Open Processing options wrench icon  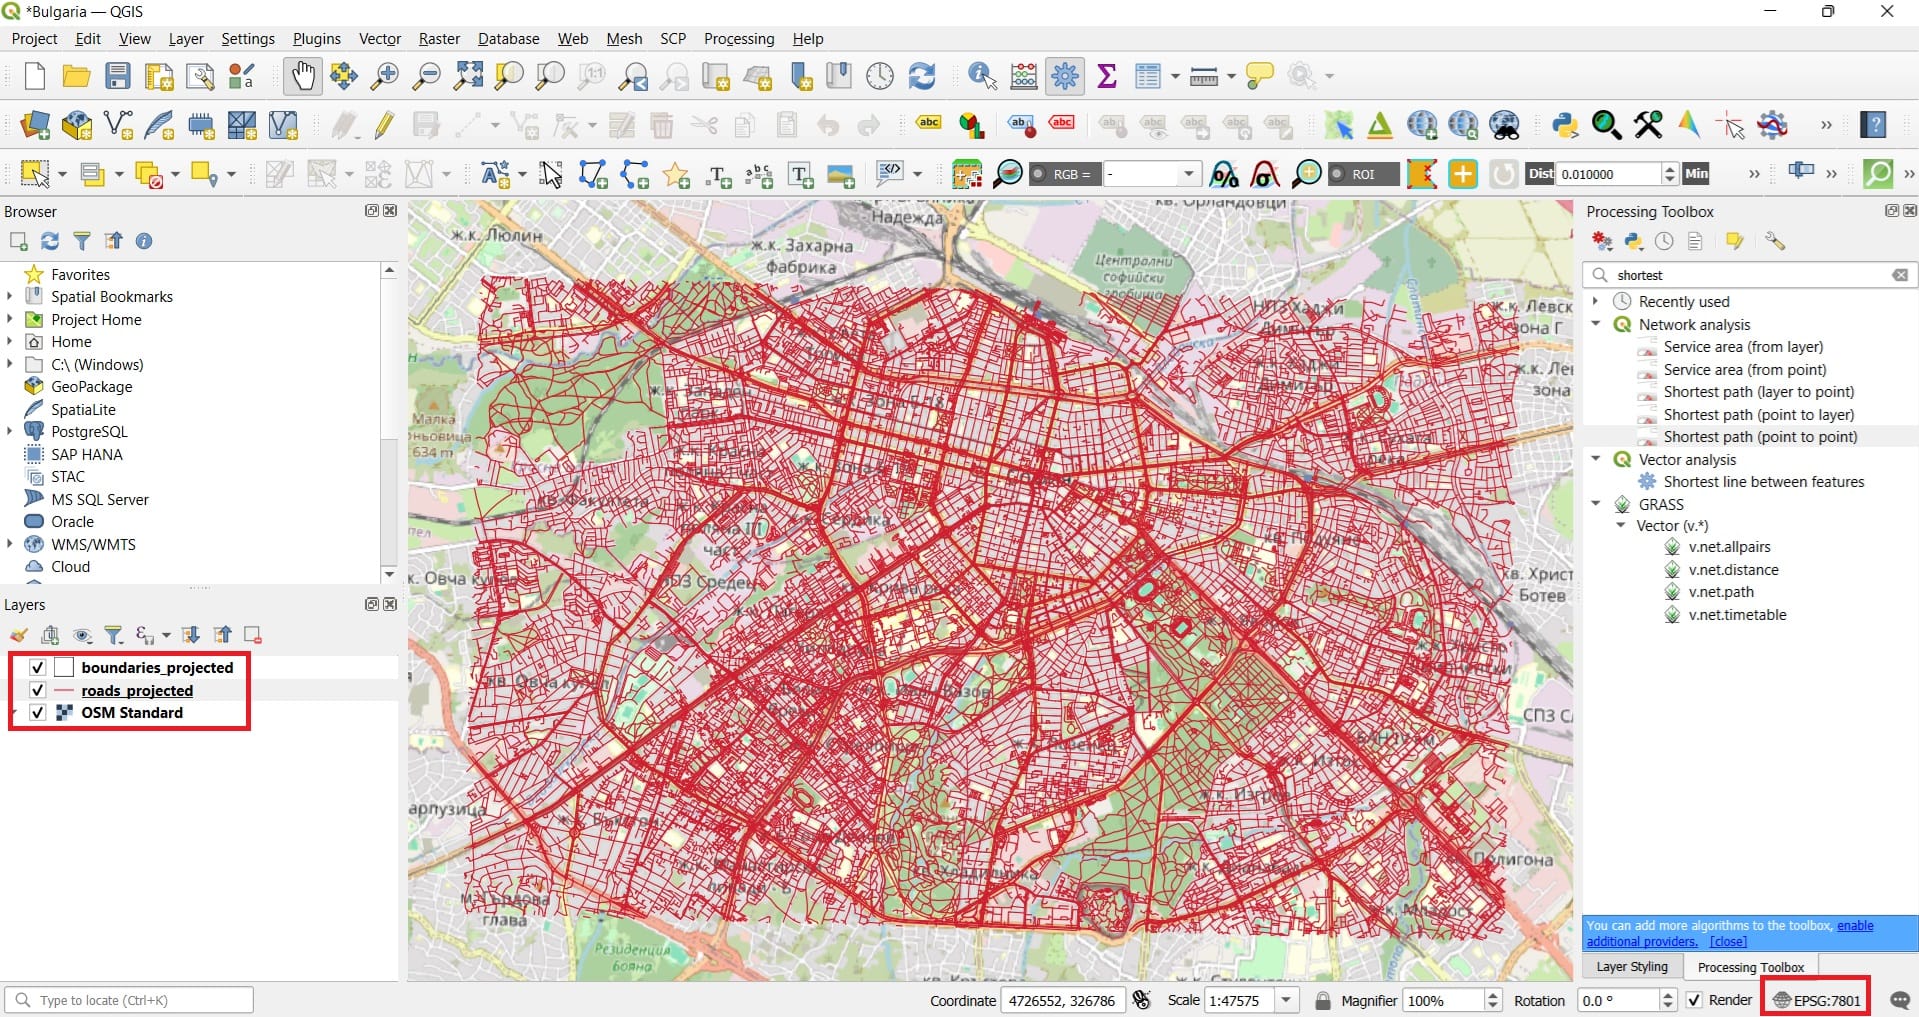[1775, 241]
